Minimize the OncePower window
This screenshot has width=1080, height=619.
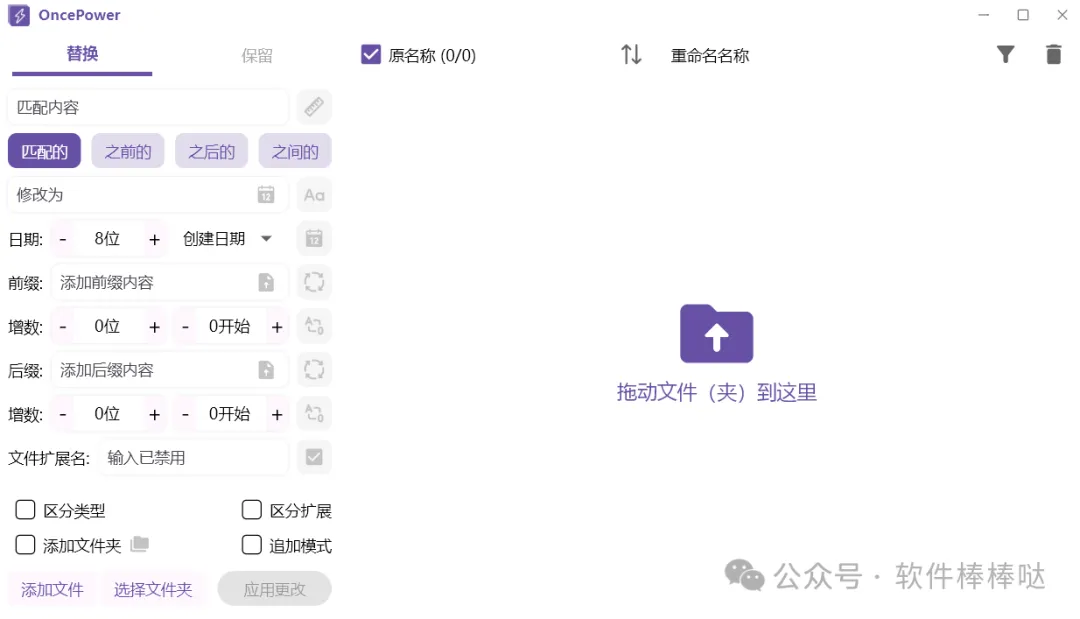(x=984, y=14)
